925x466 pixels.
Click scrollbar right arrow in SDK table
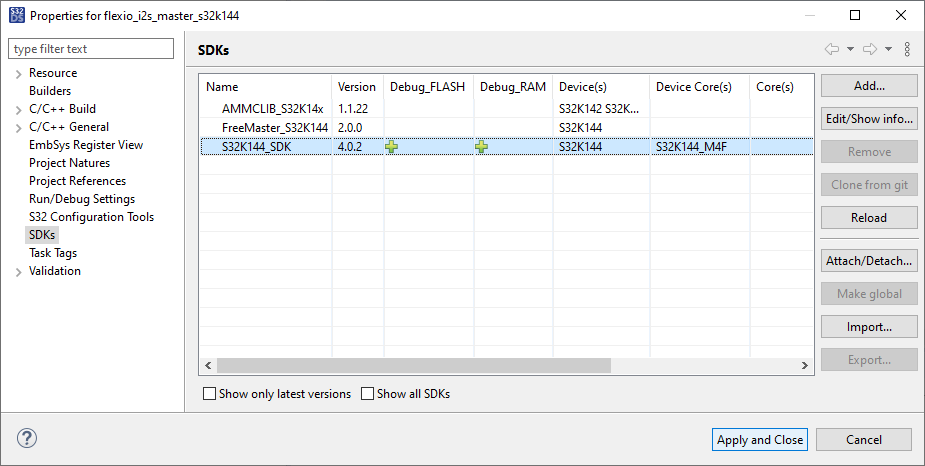coord(805,365)
